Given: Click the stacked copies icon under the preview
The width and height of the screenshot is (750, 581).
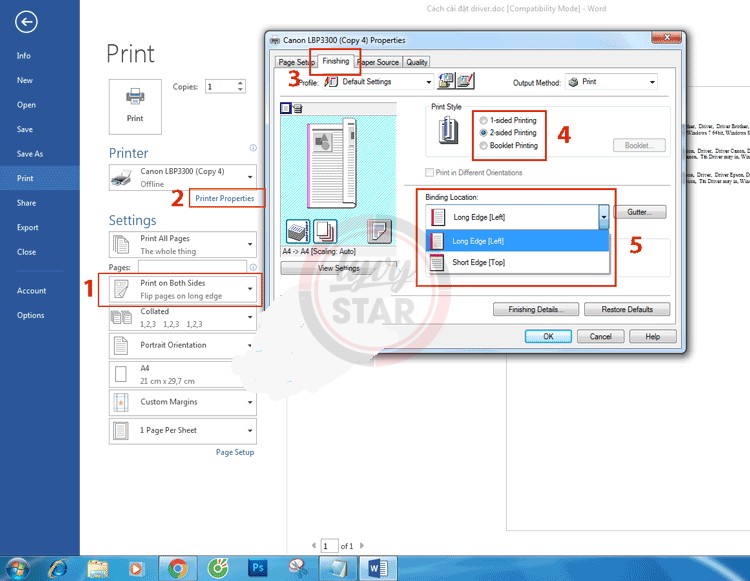Looking at the screenshot, I should coord(325,231).
